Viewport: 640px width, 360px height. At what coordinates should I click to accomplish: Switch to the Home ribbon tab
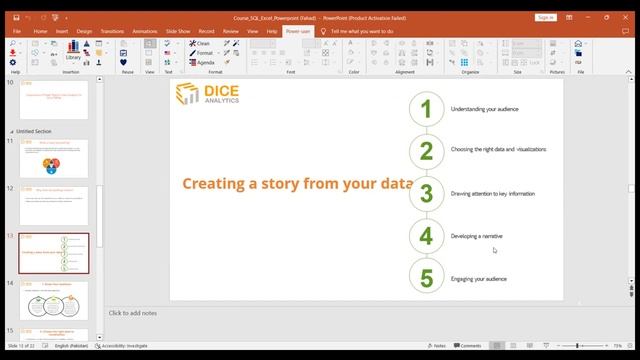40,31
